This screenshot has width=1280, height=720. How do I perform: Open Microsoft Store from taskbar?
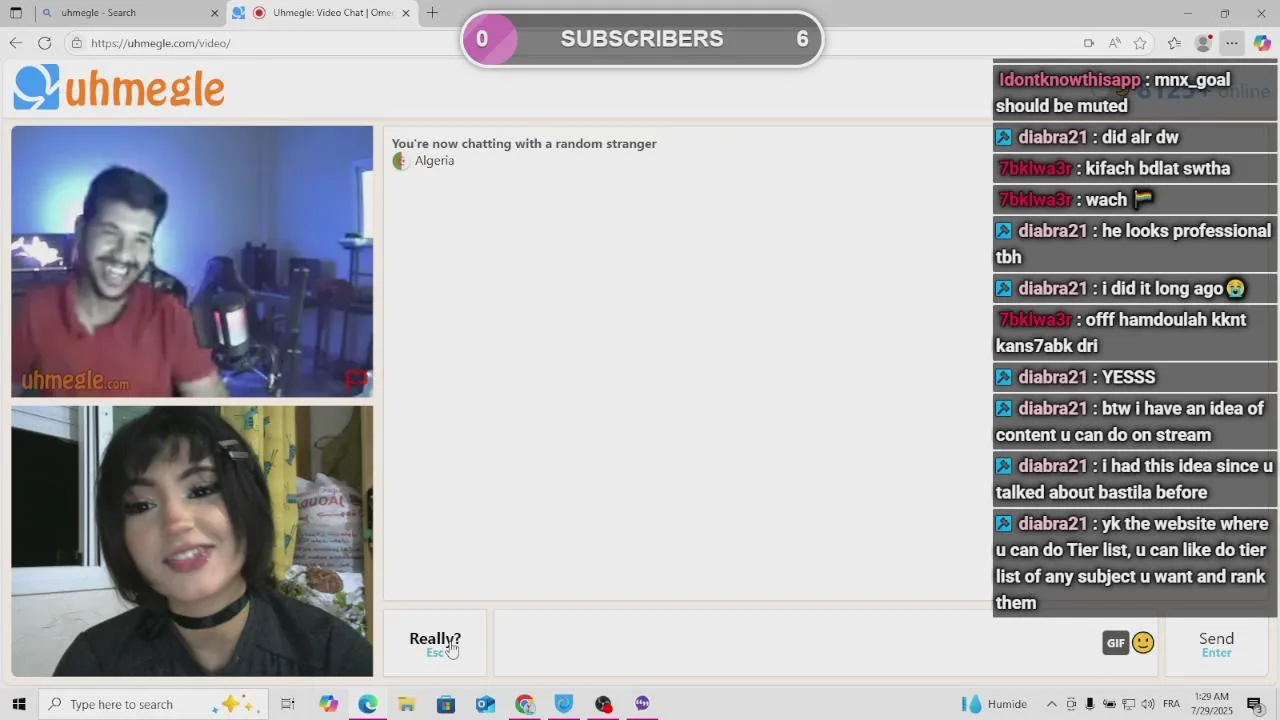pyautogui.click(x=446, y=704)
